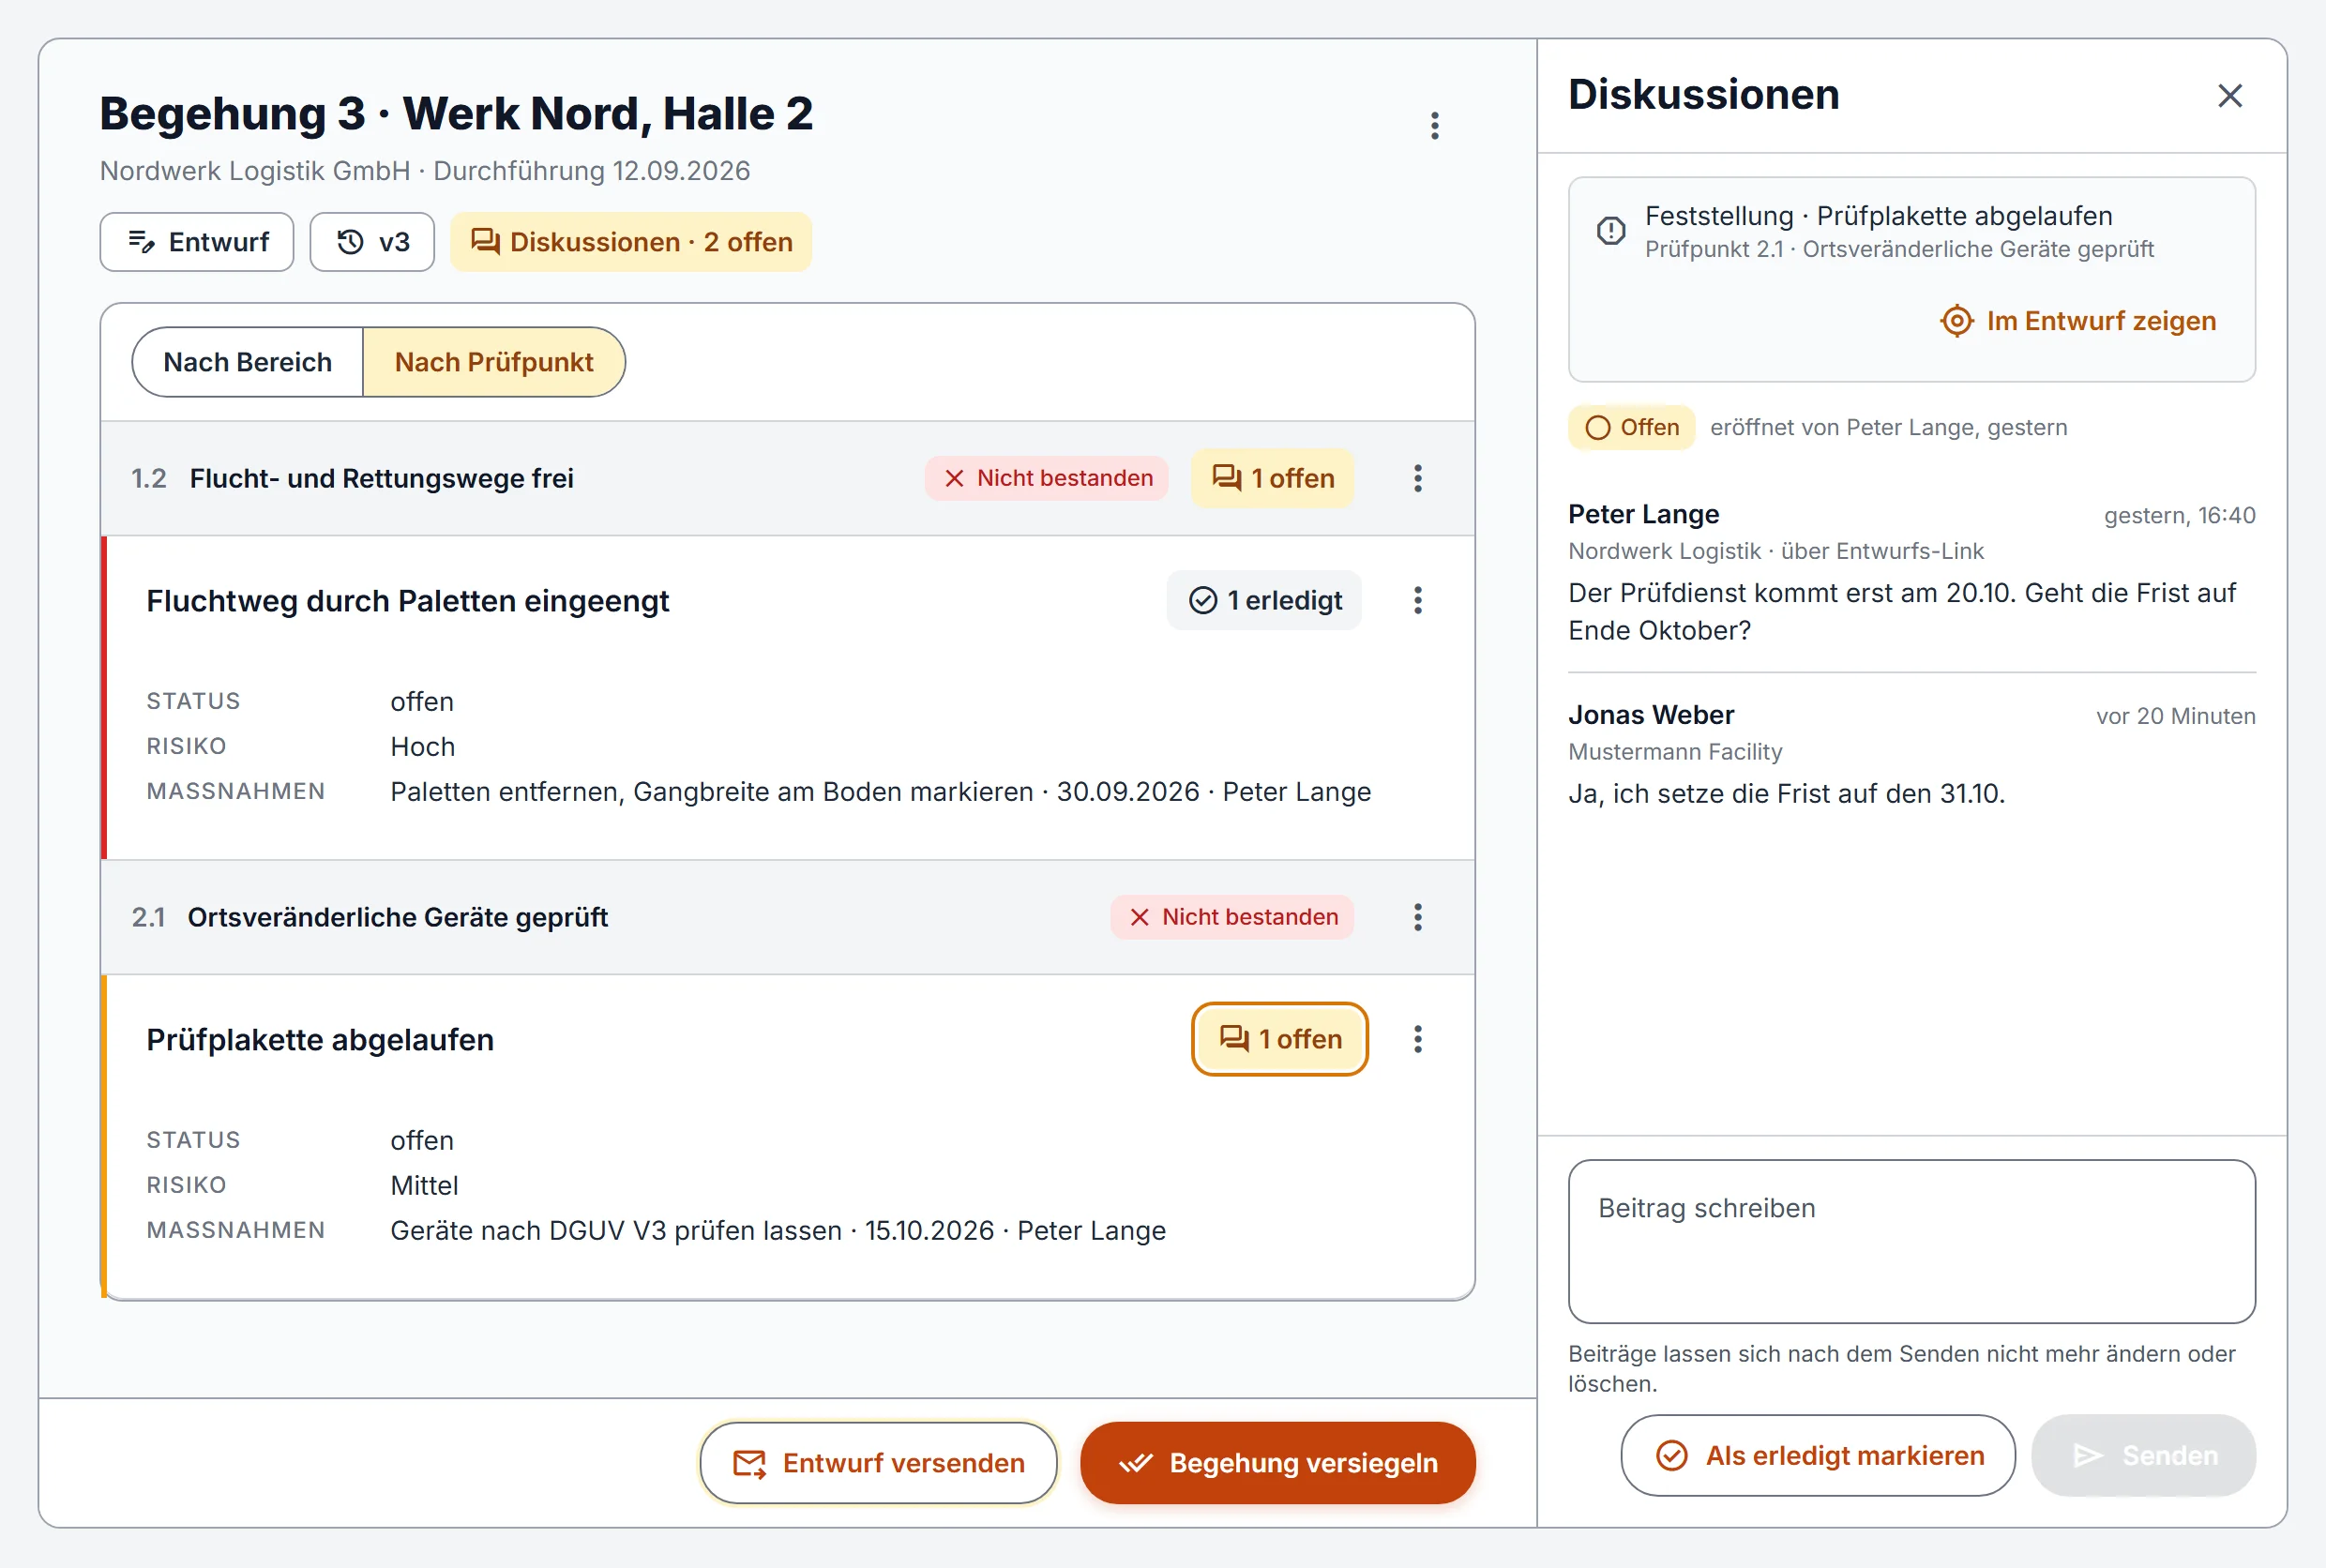Click Entwurf versenden
The image size is (2326, 1568).
coord(878,1463)
